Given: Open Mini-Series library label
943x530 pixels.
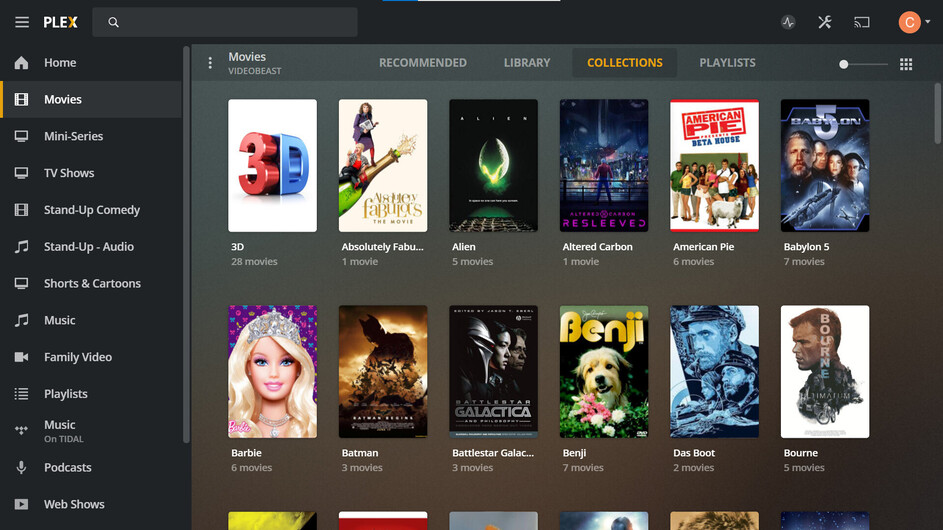Looking at the screenshot, I should click(x=73, y=136).
